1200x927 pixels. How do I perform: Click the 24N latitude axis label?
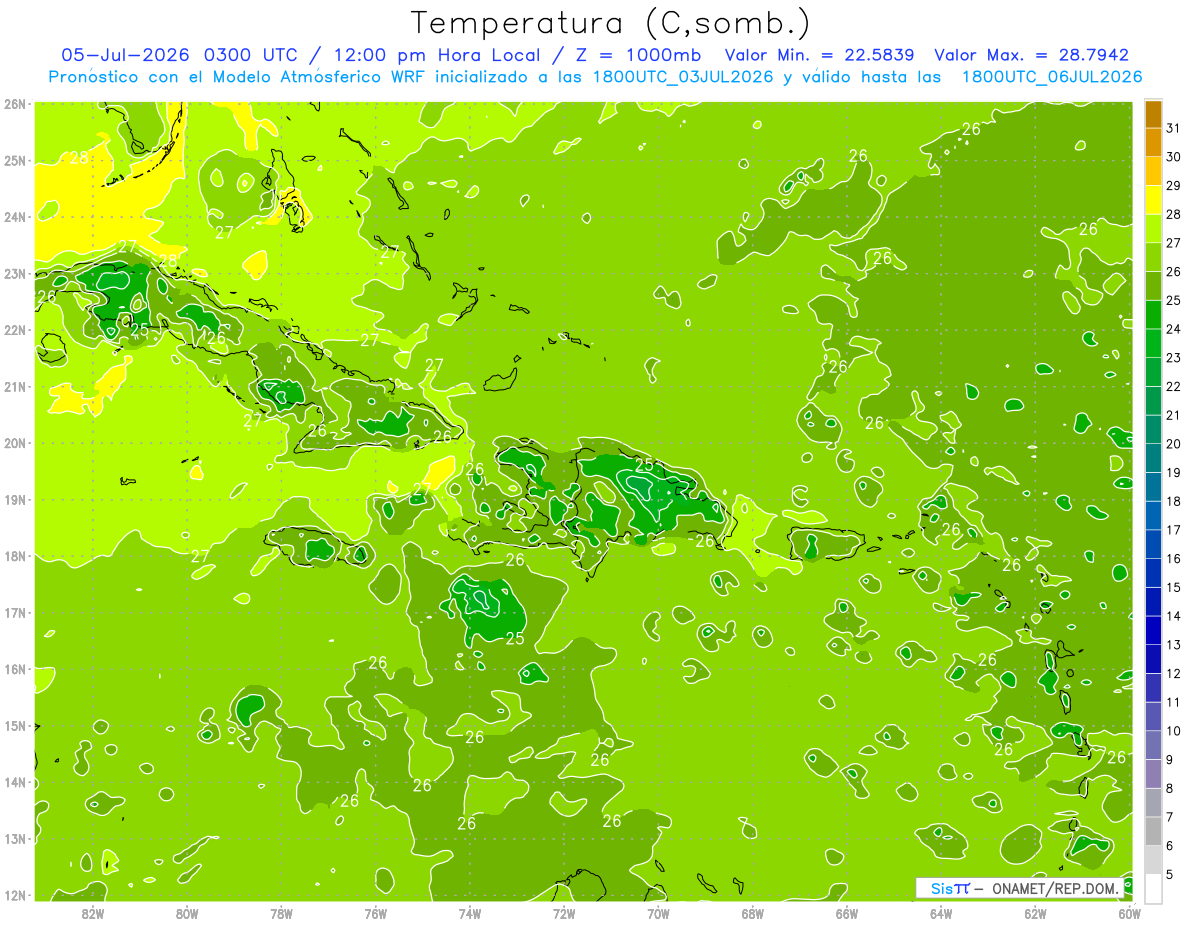tap(15, 217)
